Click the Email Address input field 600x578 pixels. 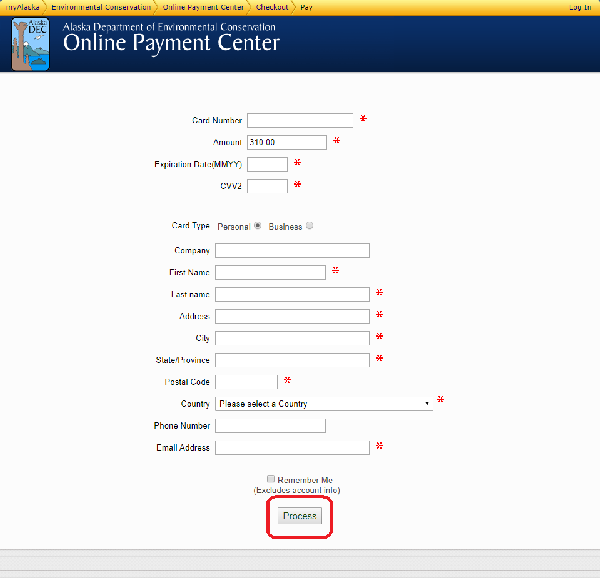[292, 448]
